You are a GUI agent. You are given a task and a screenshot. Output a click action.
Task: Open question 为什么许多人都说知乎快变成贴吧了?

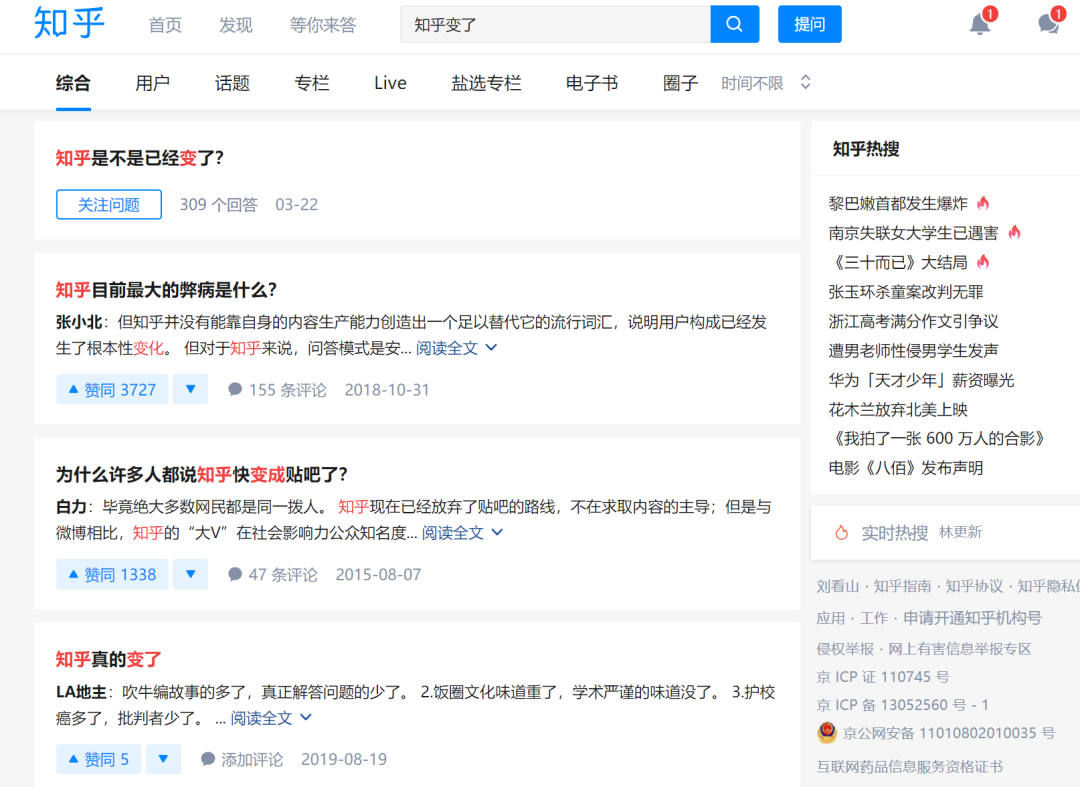[x=202, y=474]
